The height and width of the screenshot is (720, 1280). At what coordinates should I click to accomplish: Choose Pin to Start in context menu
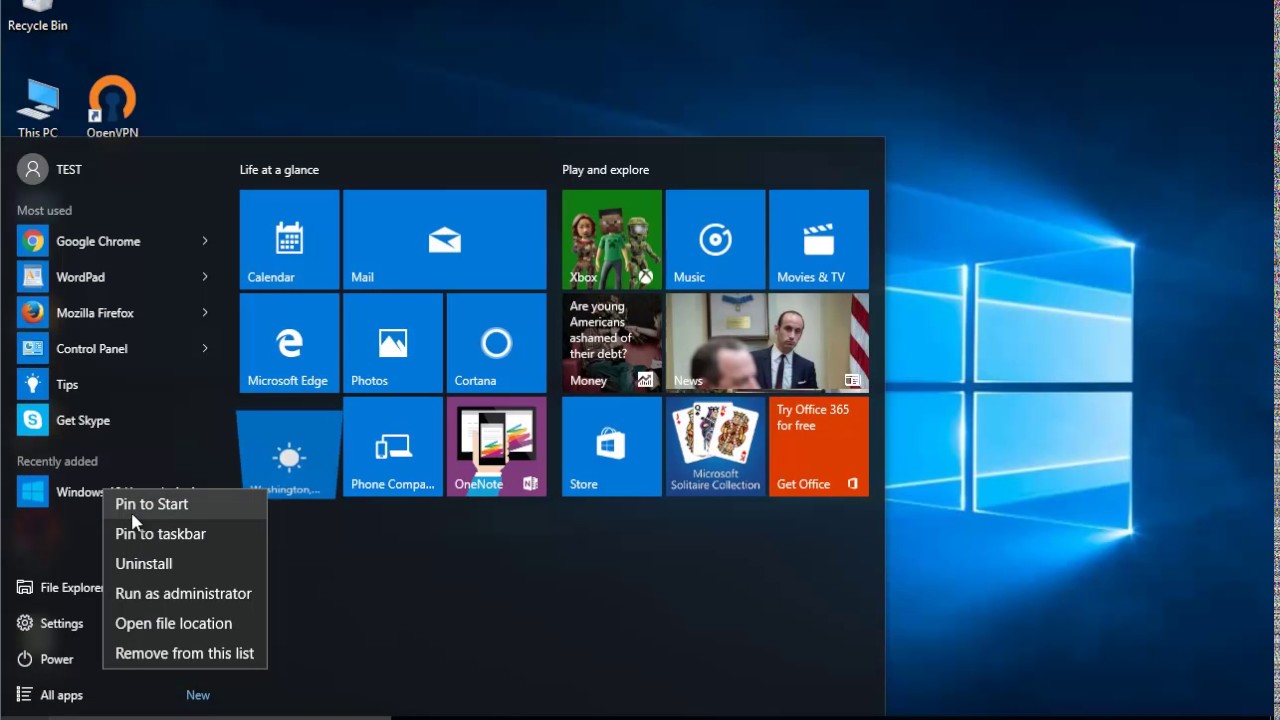click(x=185, y=504)
